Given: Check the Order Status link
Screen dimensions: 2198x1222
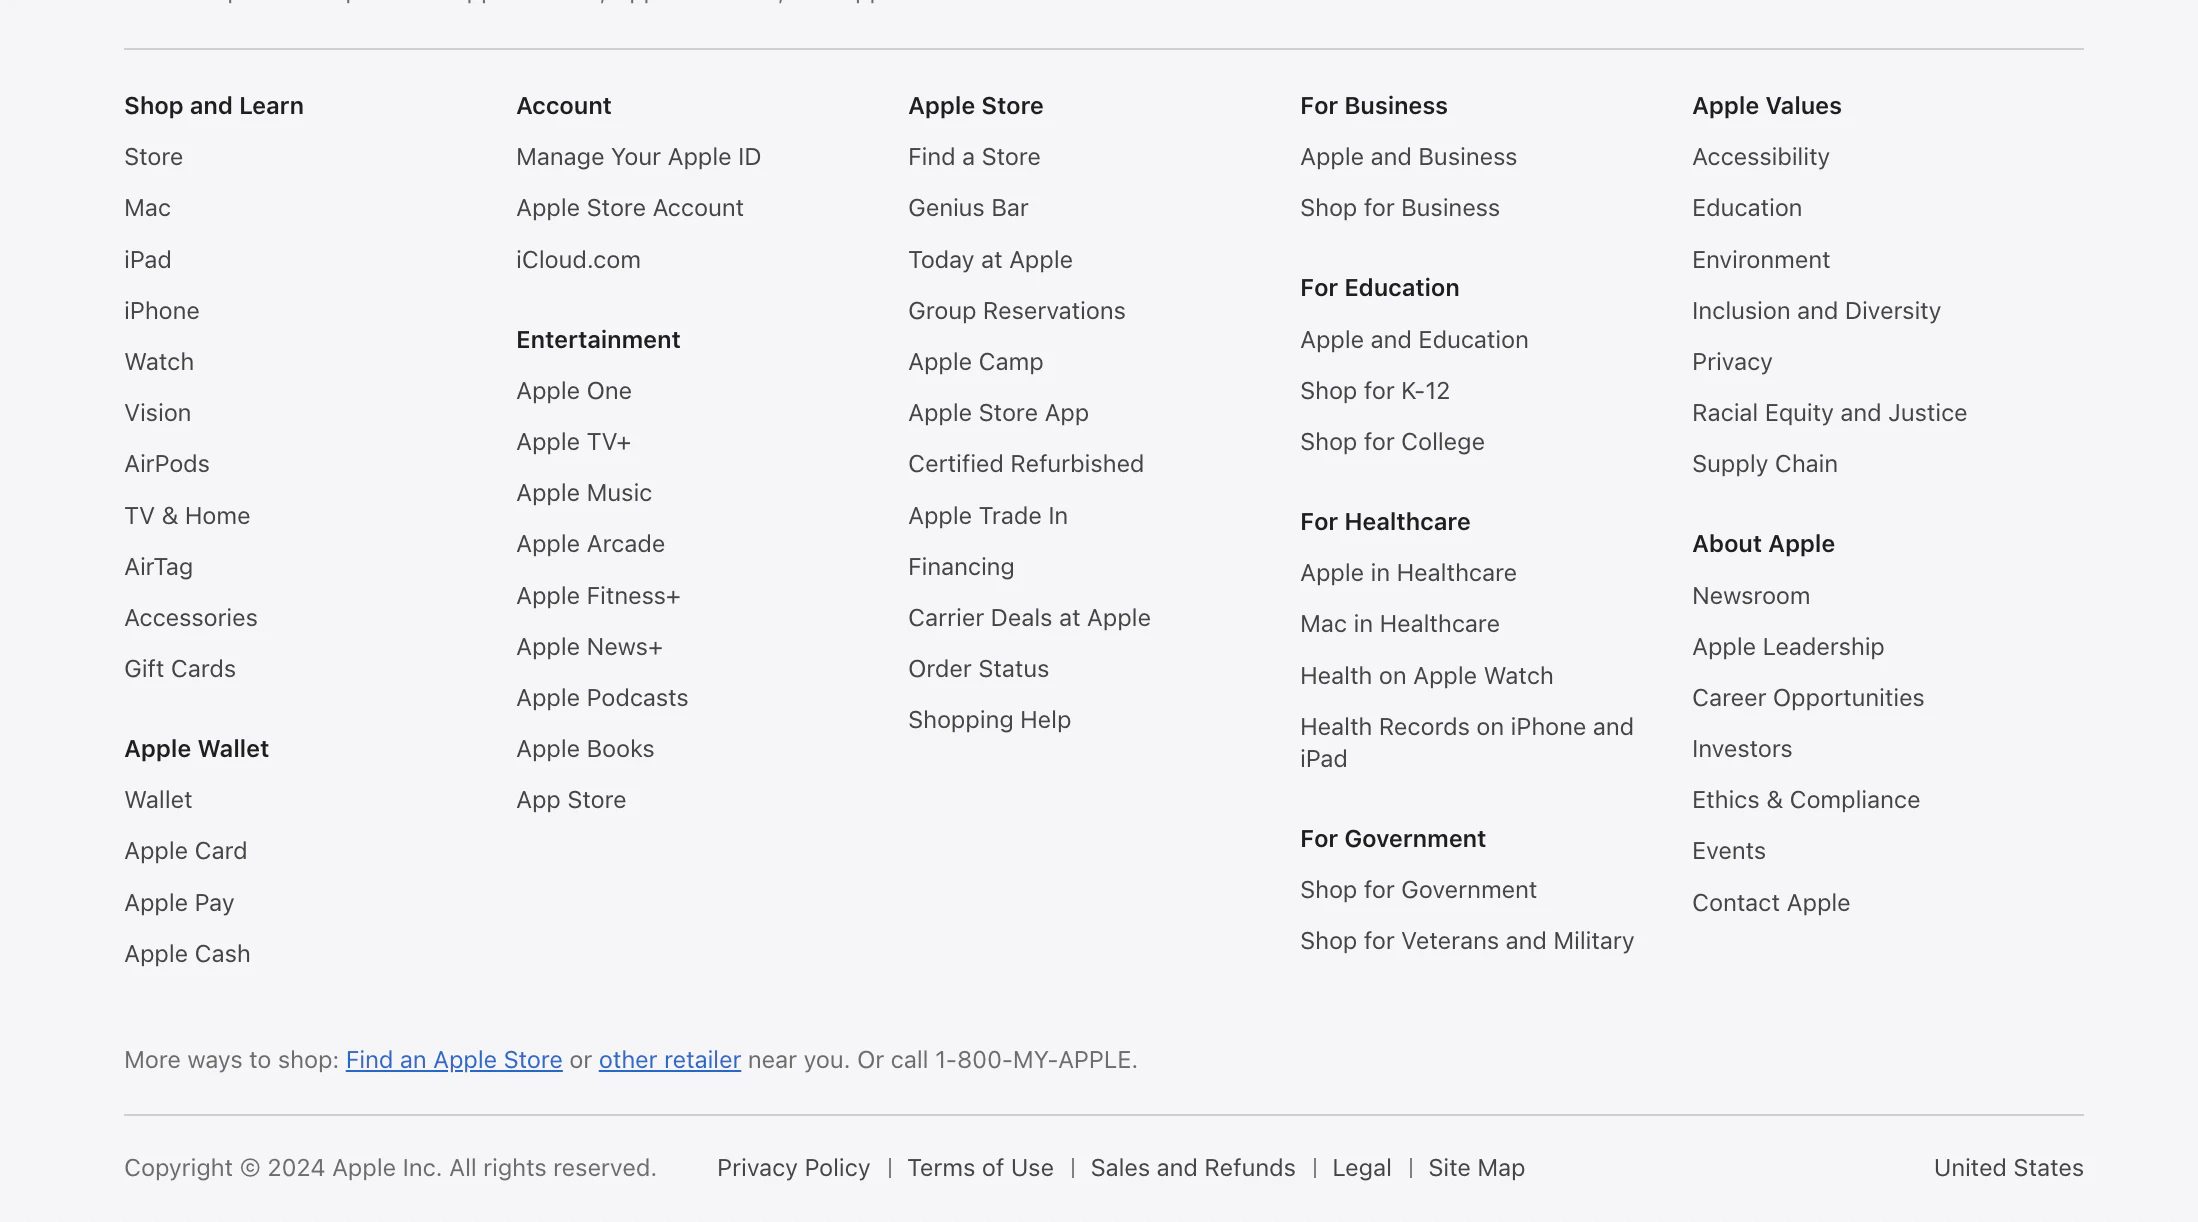Looking at the screenshot, I should click(978, 669).
